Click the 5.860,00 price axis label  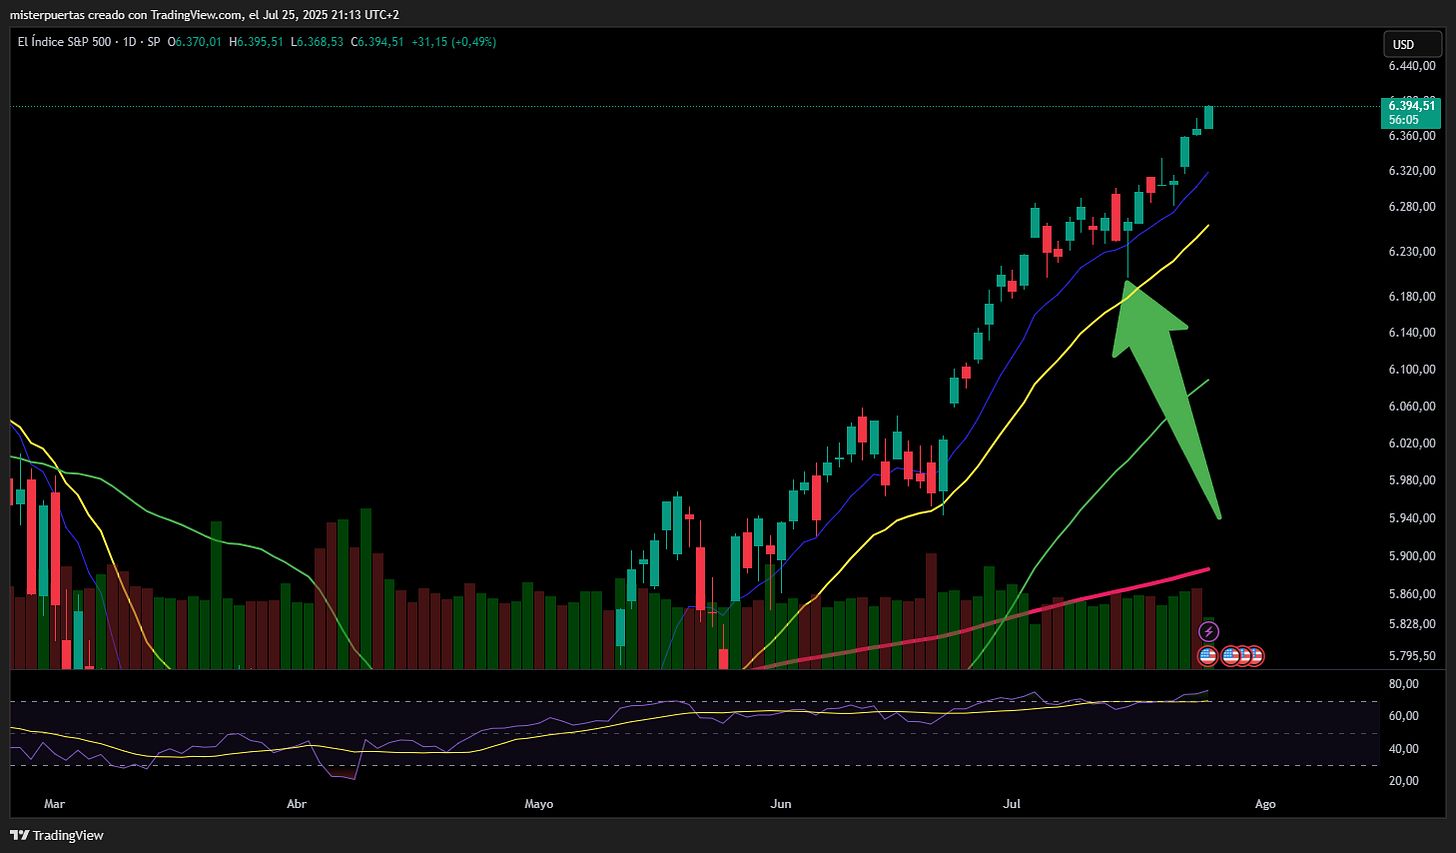(x=1412, y=594)
